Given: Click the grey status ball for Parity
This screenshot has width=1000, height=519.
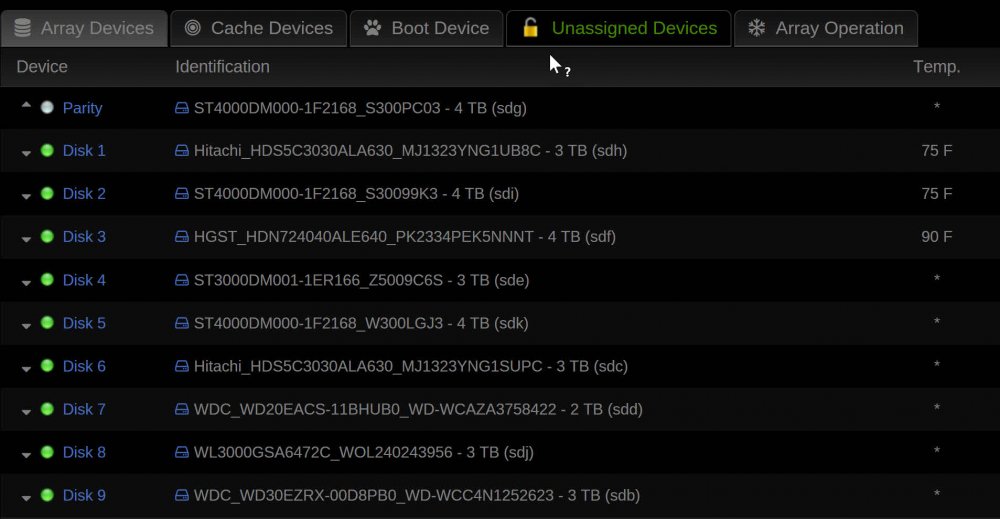Looking at the screenshot, I should (47, 107).
